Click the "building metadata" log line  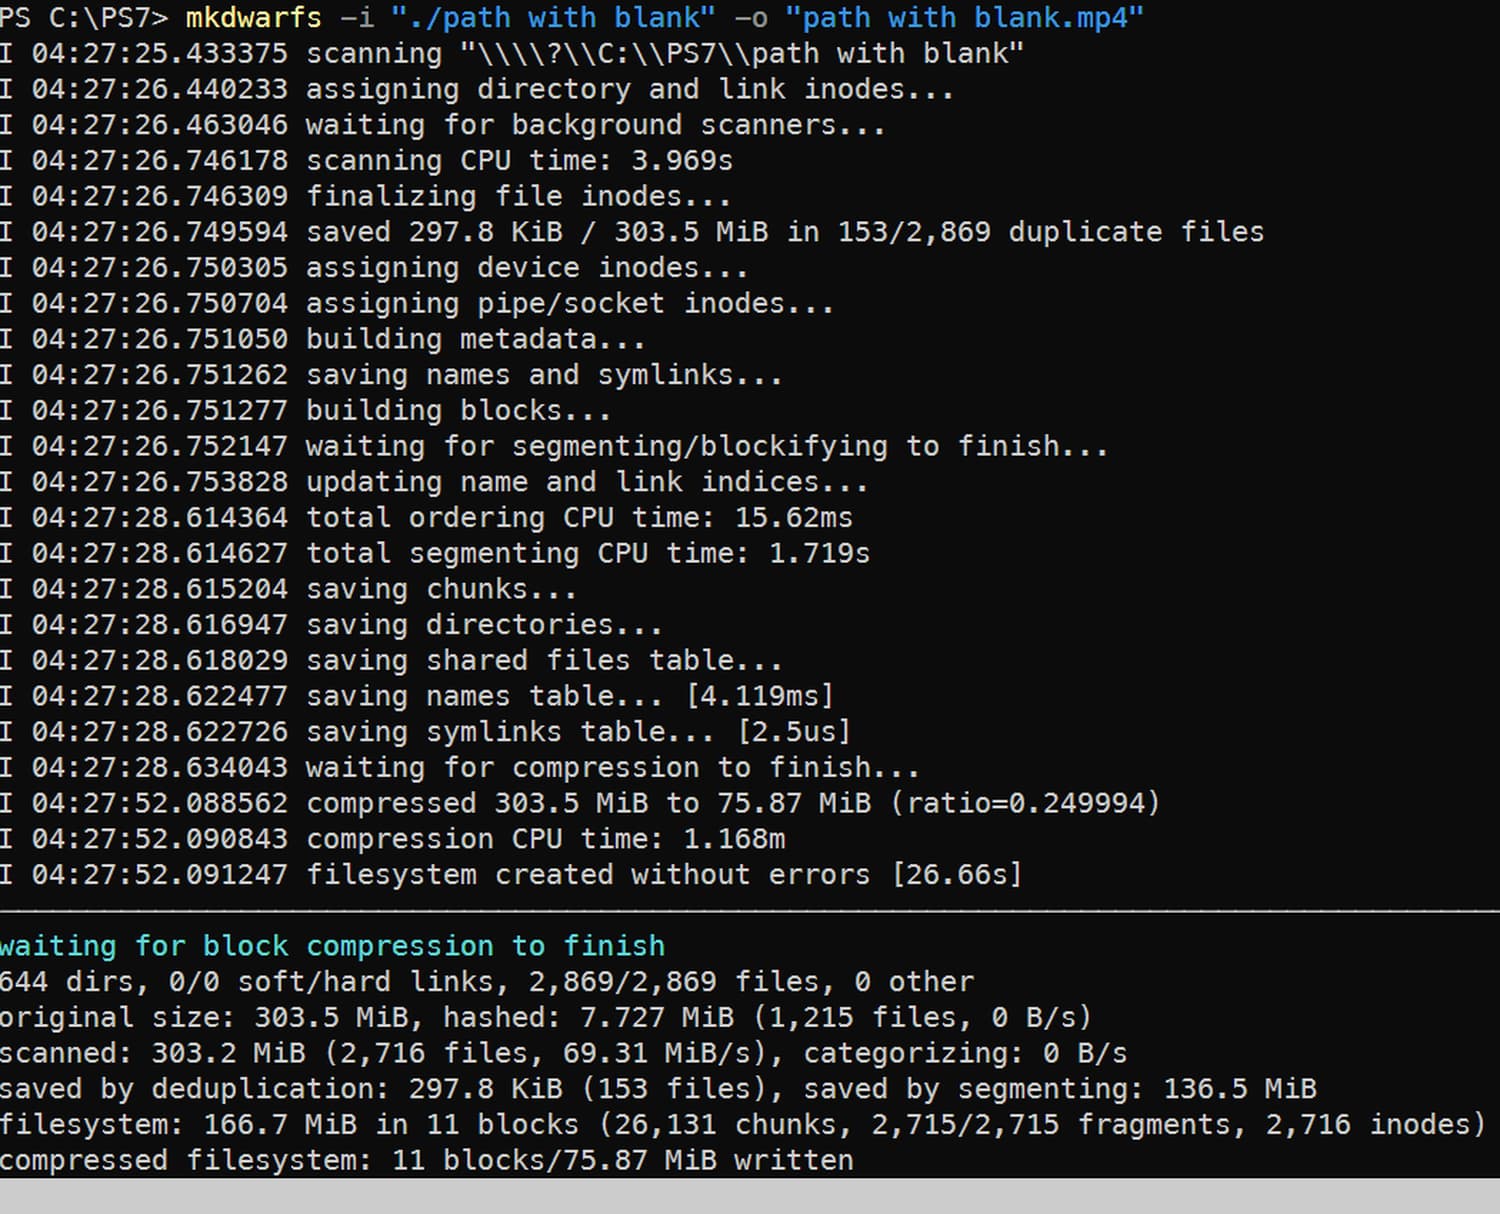pos(475,339)
